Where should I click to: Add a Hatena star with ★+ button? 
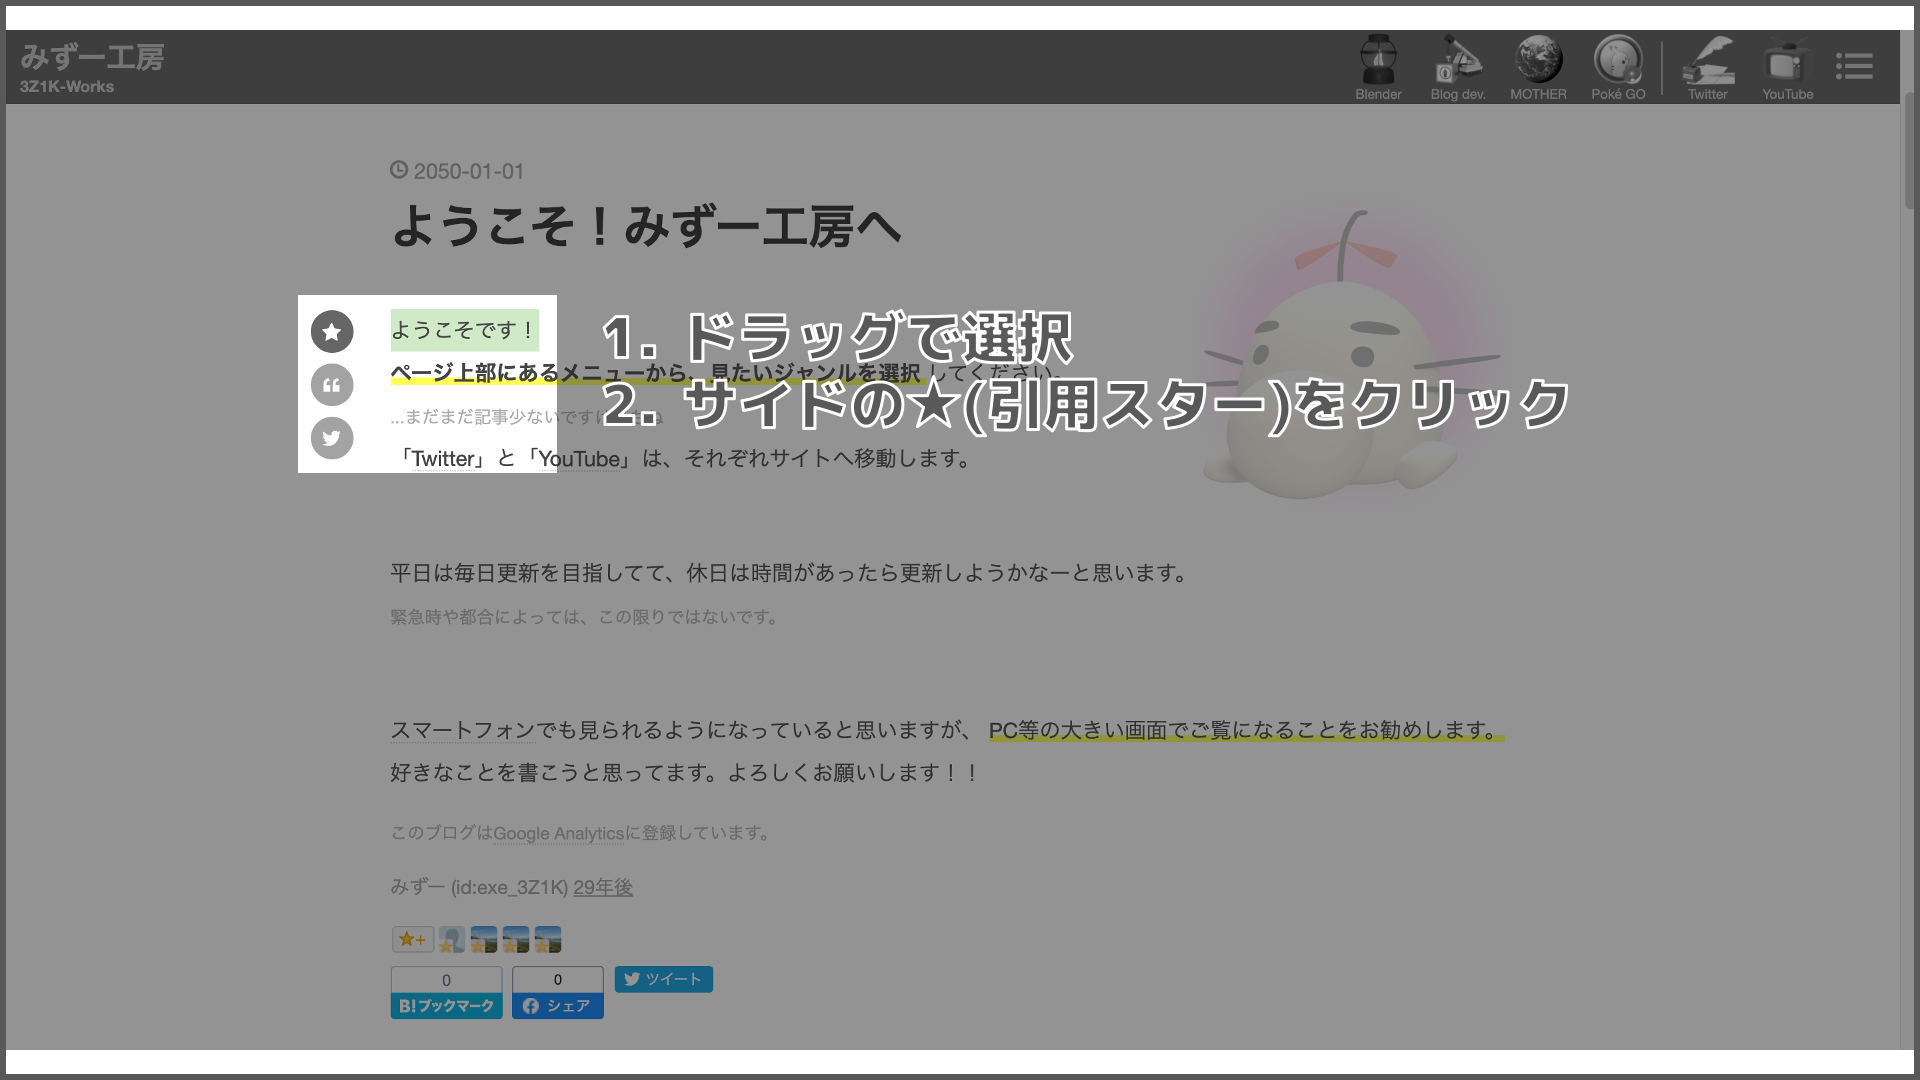(412, 939)
